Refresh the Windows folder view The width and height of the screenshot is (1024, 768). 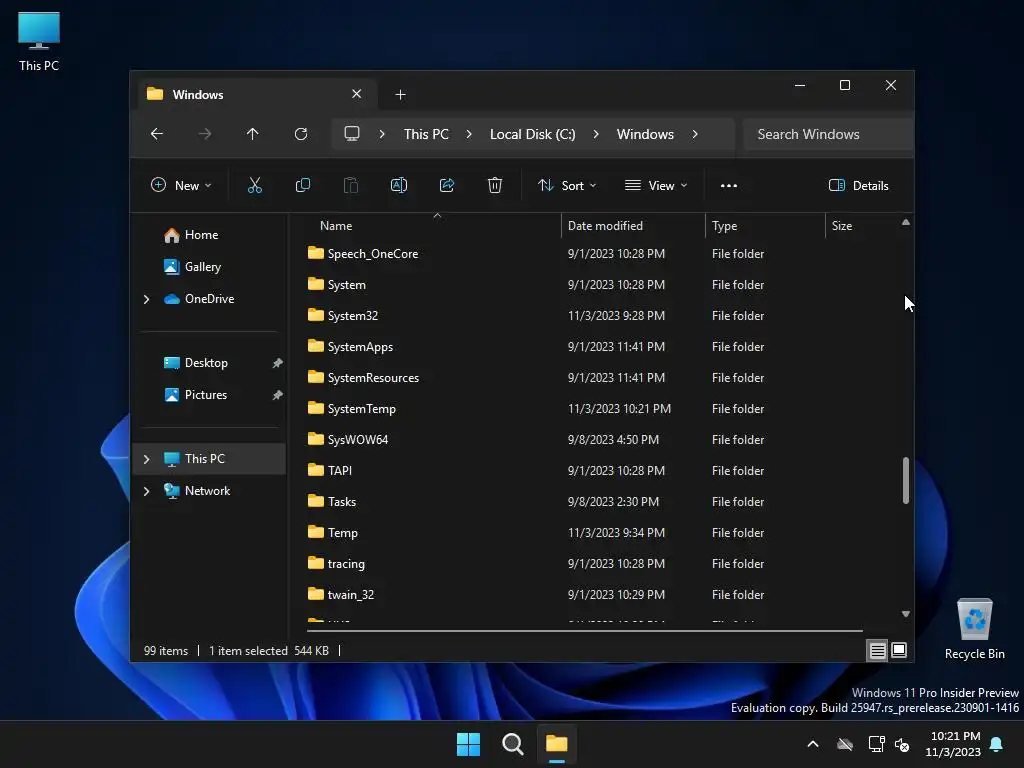[x=300, y=134]
